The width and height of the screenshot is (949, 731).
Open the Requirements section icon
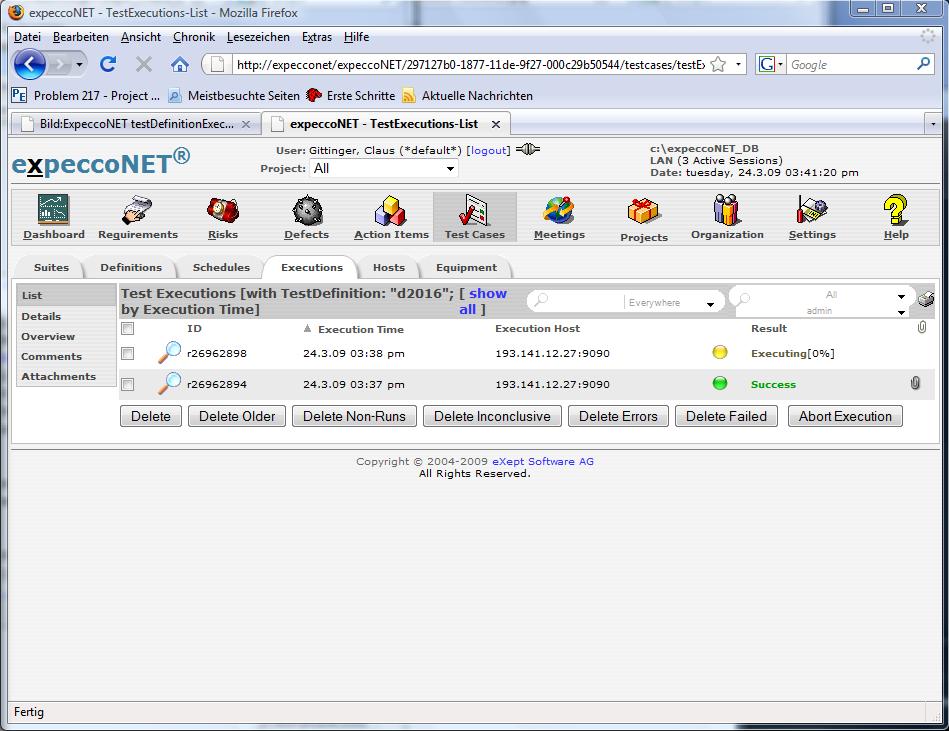(137, 211)
